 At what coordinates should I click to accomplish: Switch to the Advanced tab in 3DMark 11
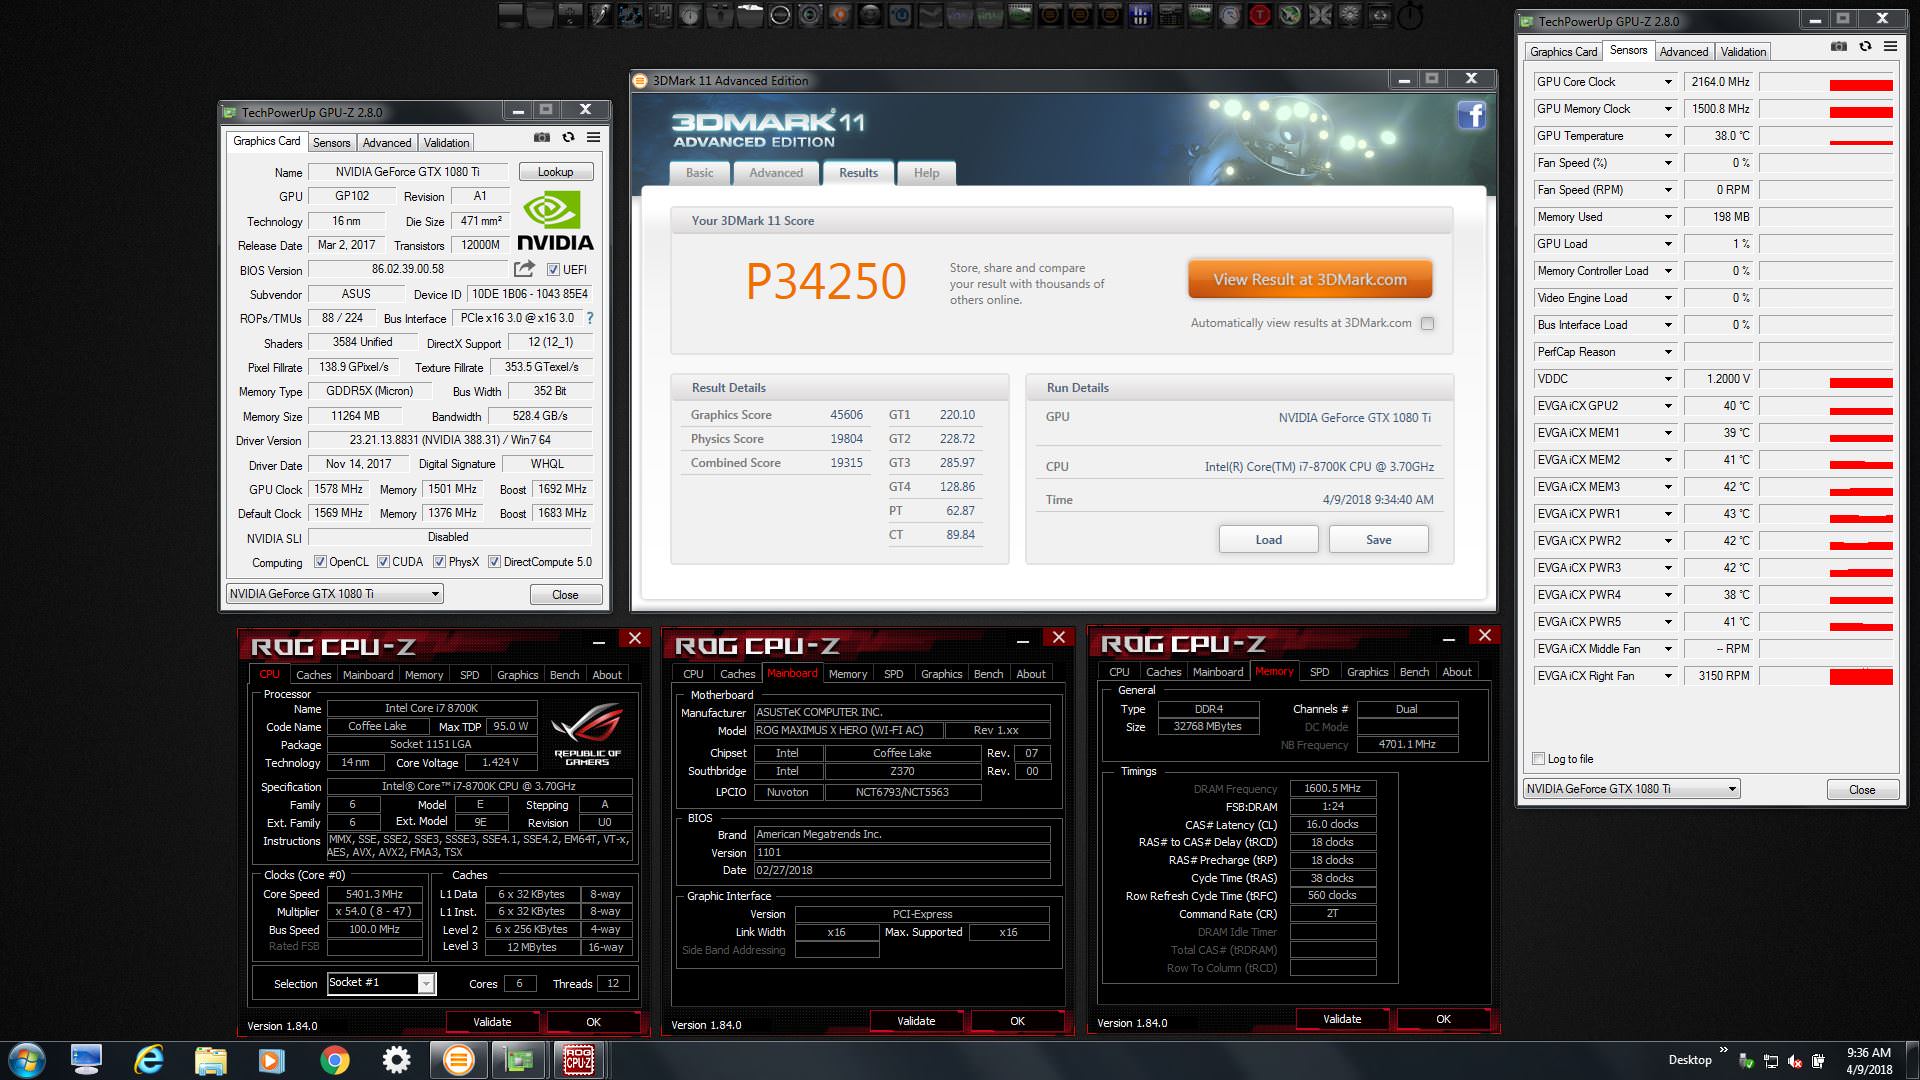(x=776, y=173)
